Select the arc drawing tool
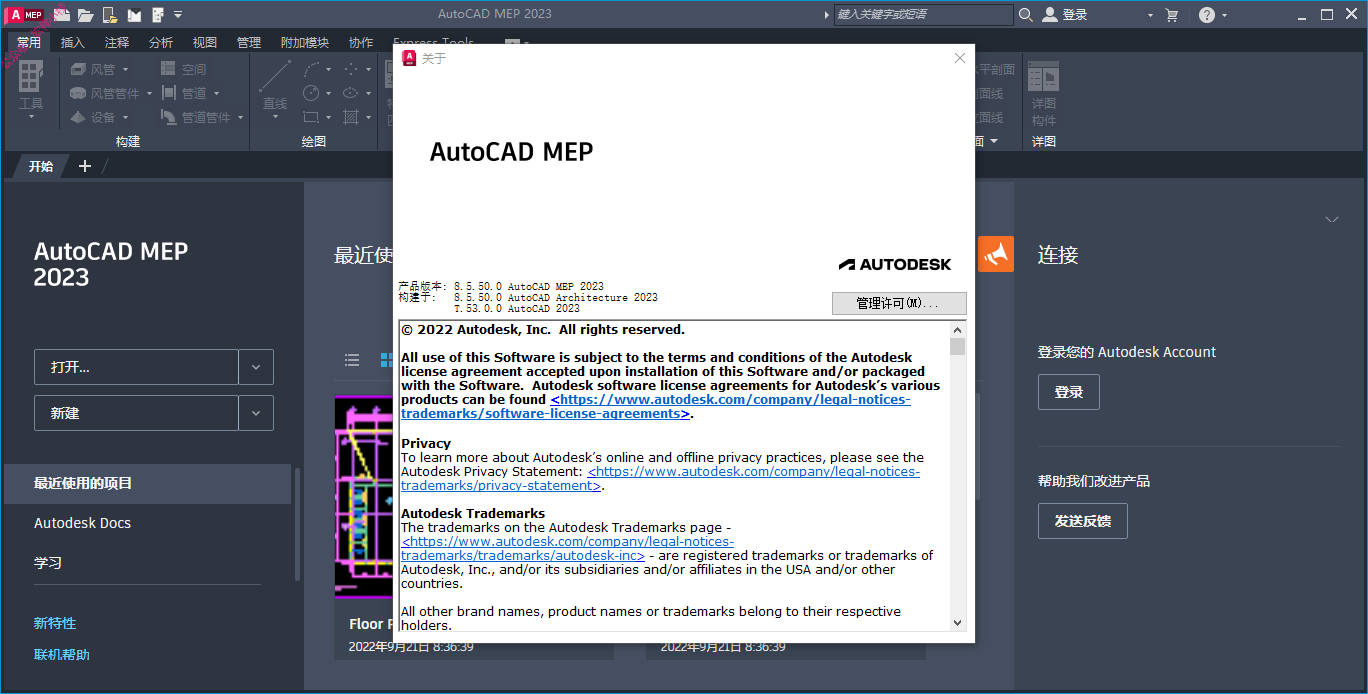 click(x=311, y=69)
